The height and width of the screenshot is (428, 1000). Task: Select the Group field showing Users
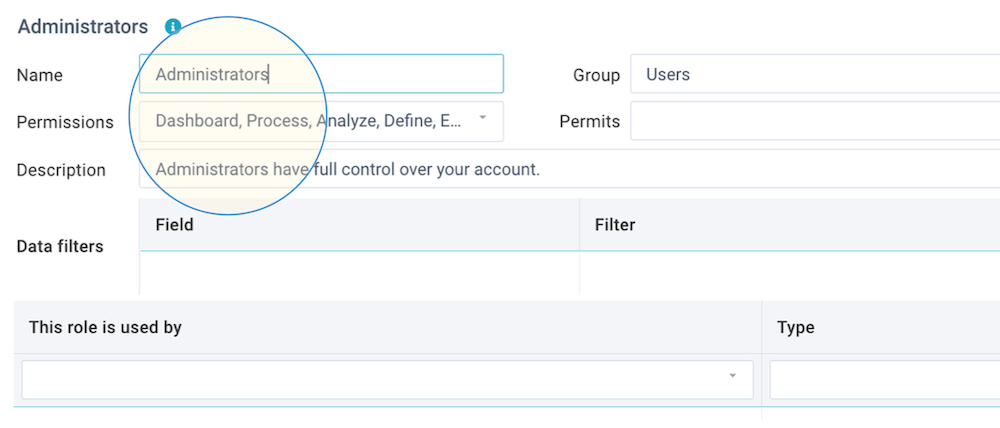815,74
